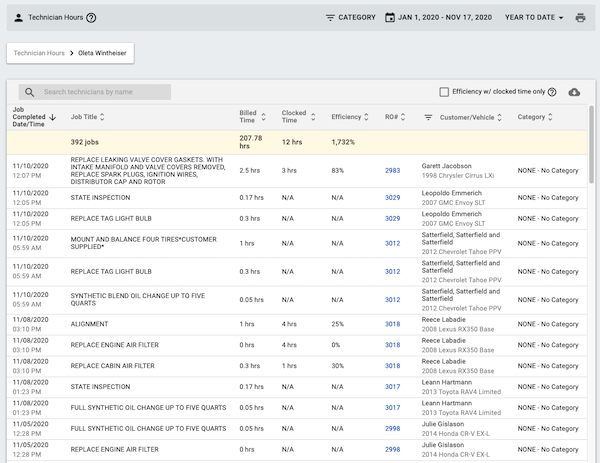Image resolution: width=600 pixels, height=463 pixels.
Task: Open RO# 3029 for STATE INSPECTION row
Action: click(x=392, y=198)
